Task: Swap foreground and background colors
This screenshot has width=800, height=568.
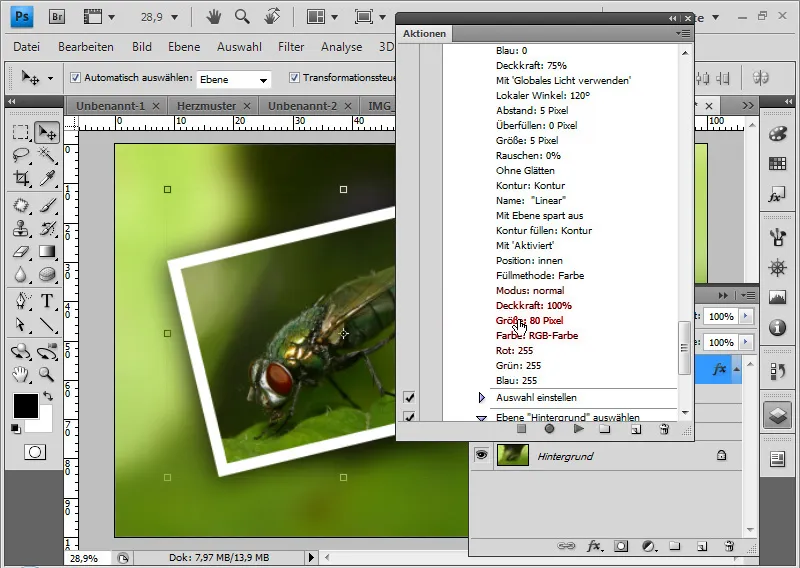Action: [x=48, y=396]
